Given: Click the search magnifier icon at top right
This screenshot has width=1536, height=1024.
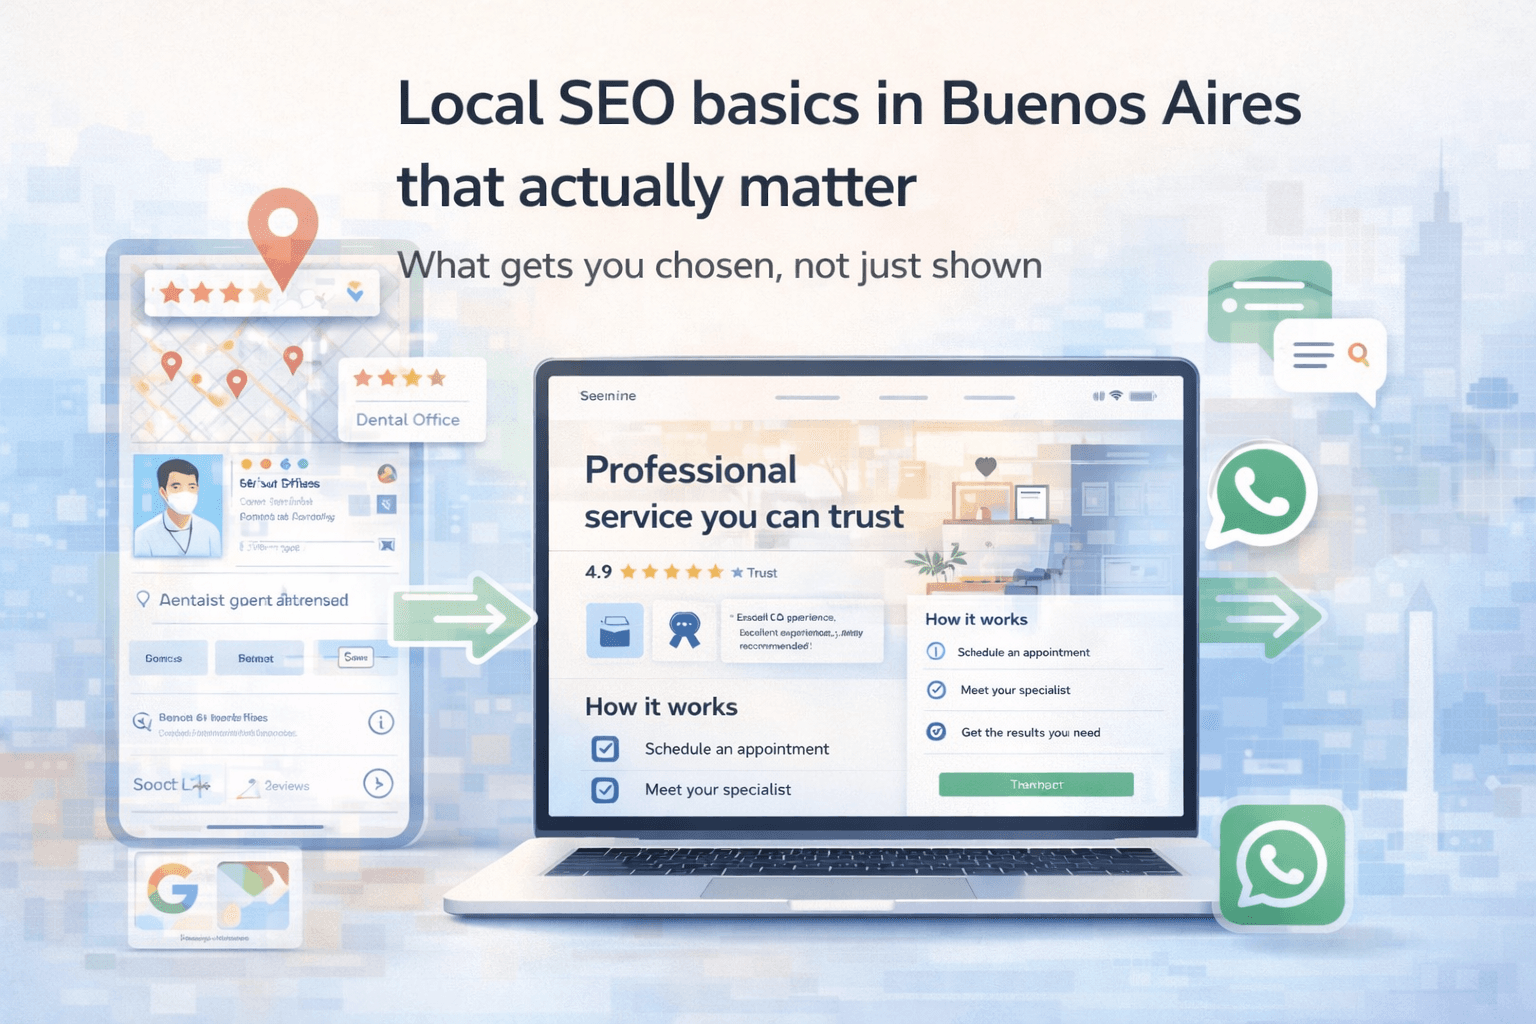Looking at the screenshot, I should coord(1358,354).
